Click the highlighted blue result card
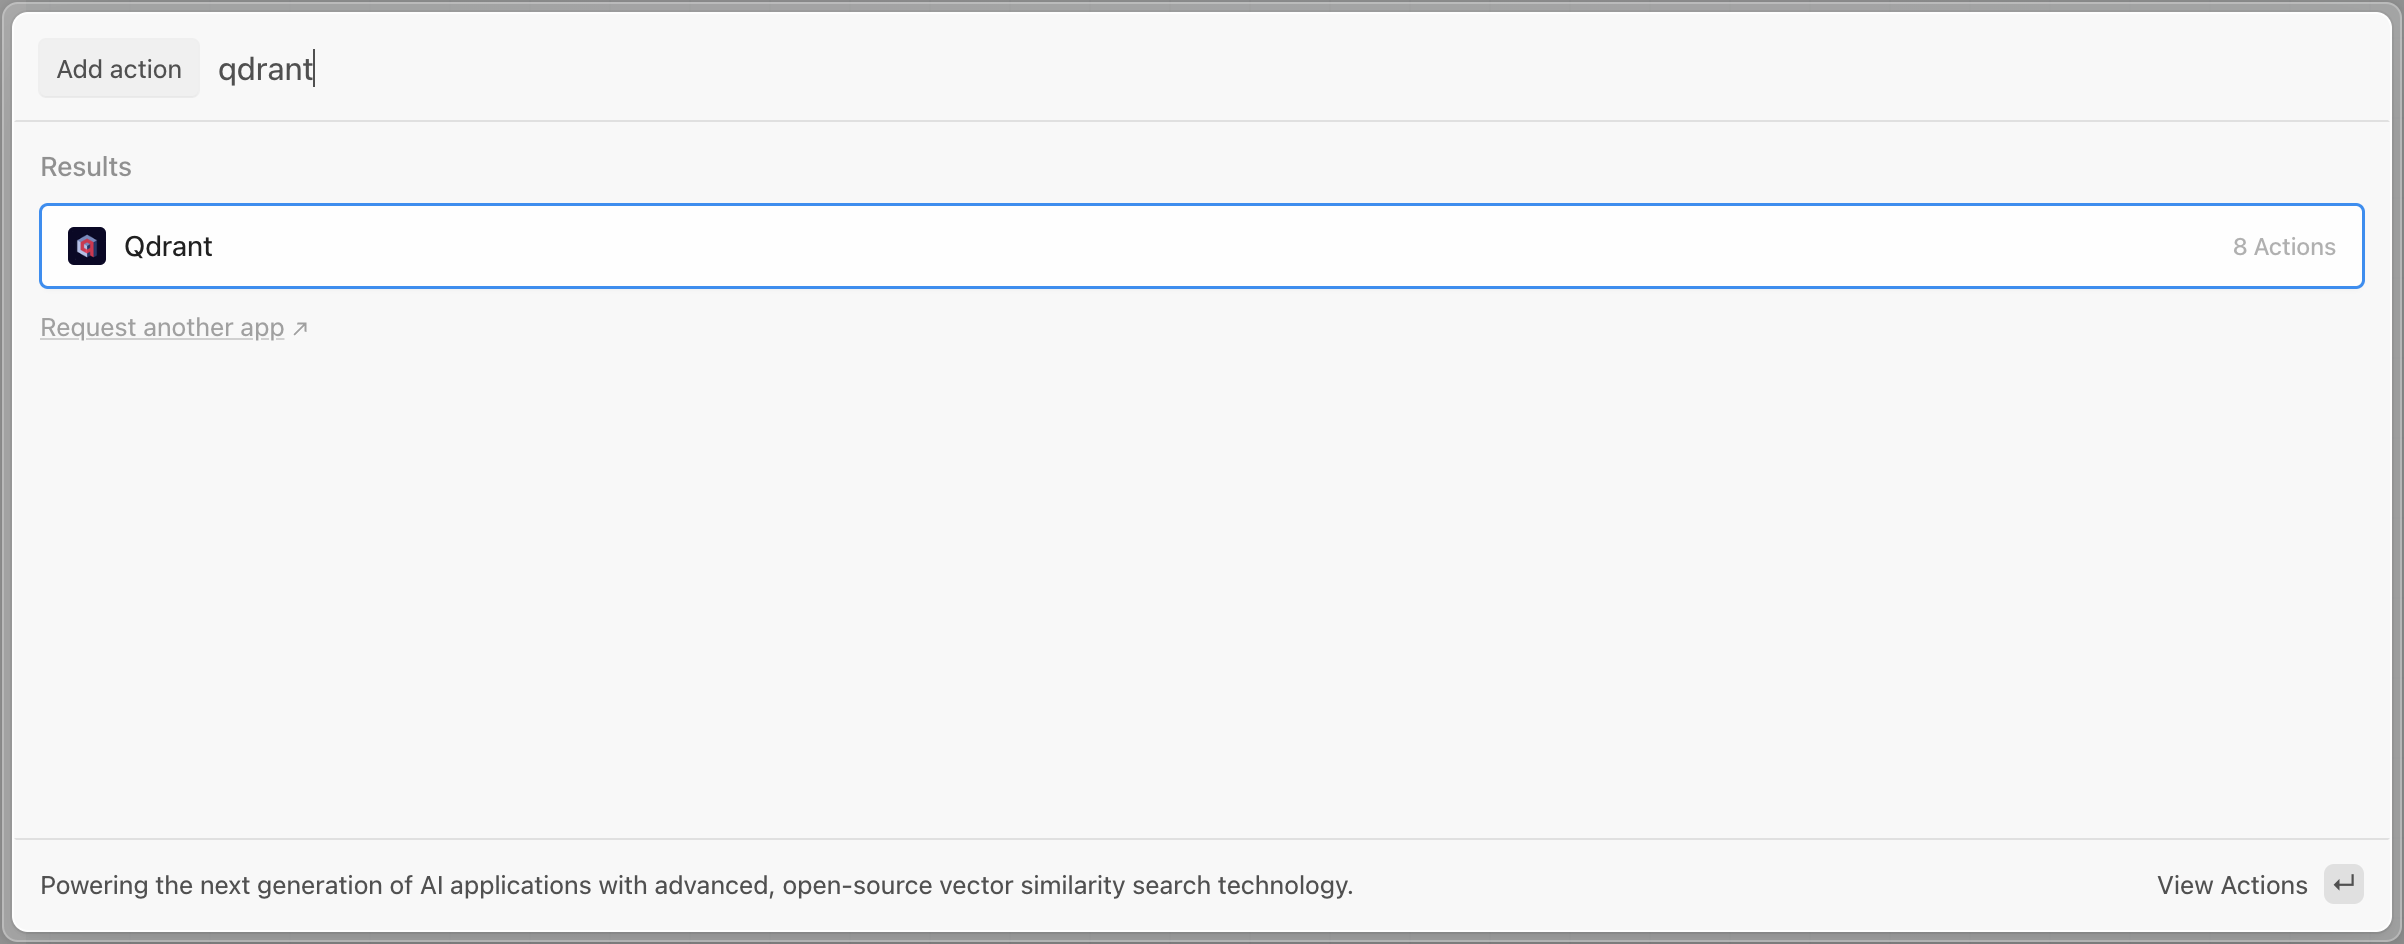This screenshot has width=2404, height=944. point(1200,245)
